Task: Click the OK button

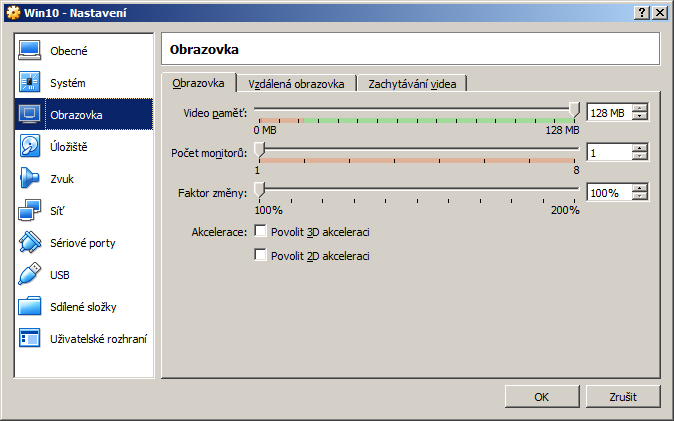Action: click(541, 396)
